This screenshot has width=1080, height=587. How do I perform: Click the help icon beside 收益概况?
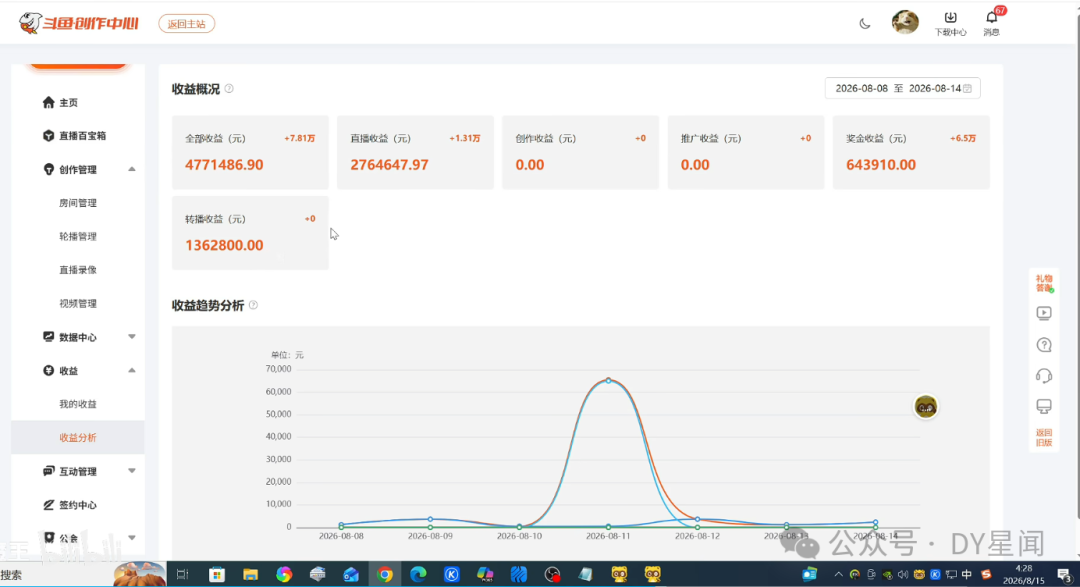pyautogui.click(x=229, y=89)
